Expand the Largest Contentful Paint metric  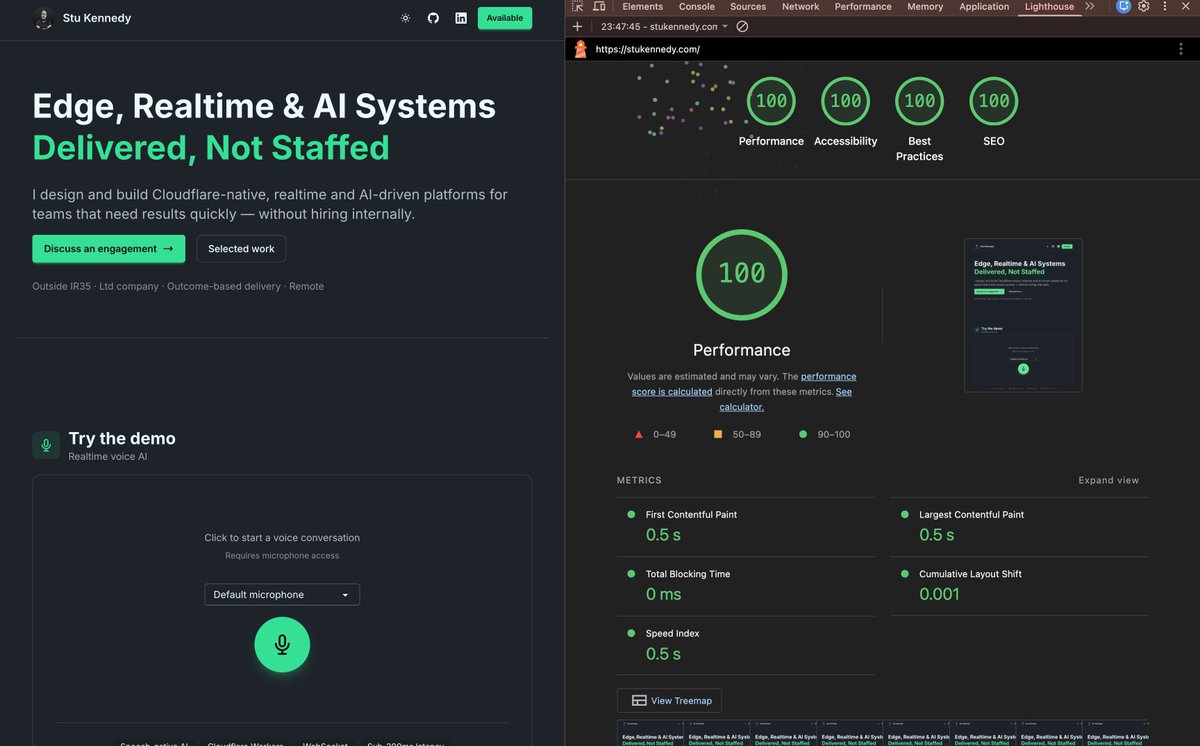1019,527
